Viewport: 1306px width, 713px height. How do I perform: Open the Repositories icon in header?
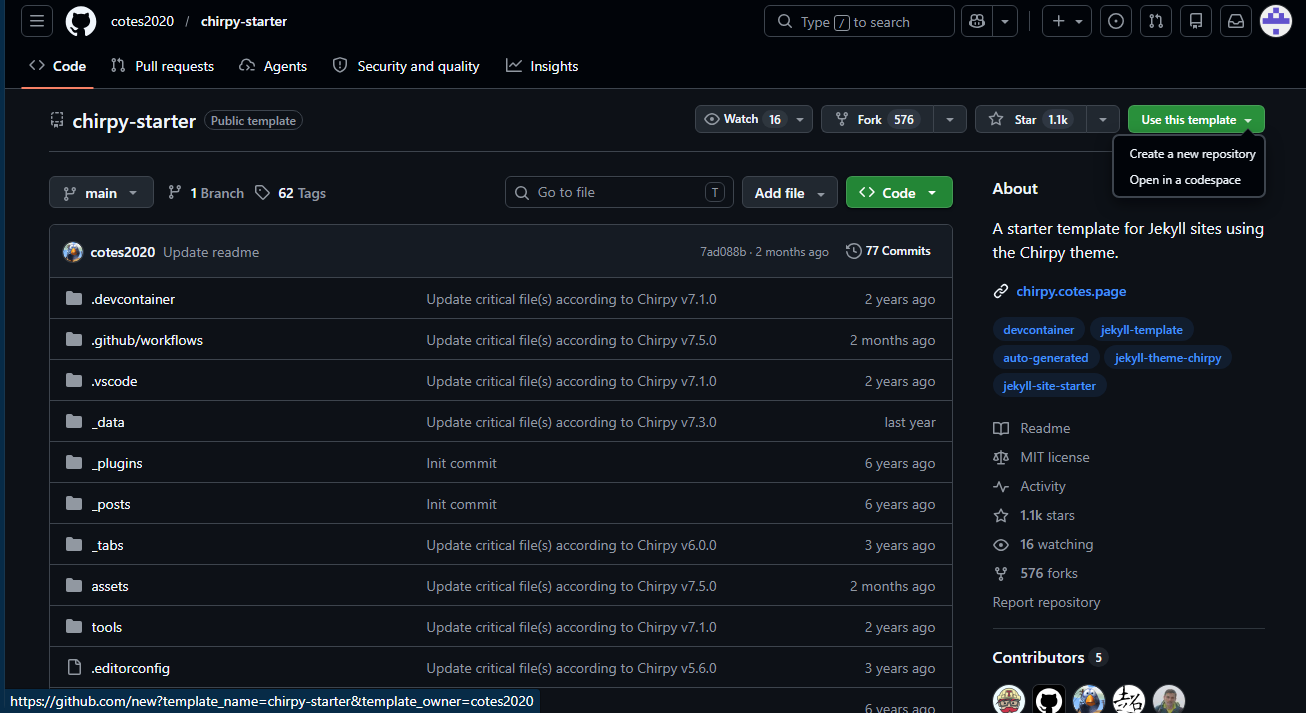(1196, 21)
